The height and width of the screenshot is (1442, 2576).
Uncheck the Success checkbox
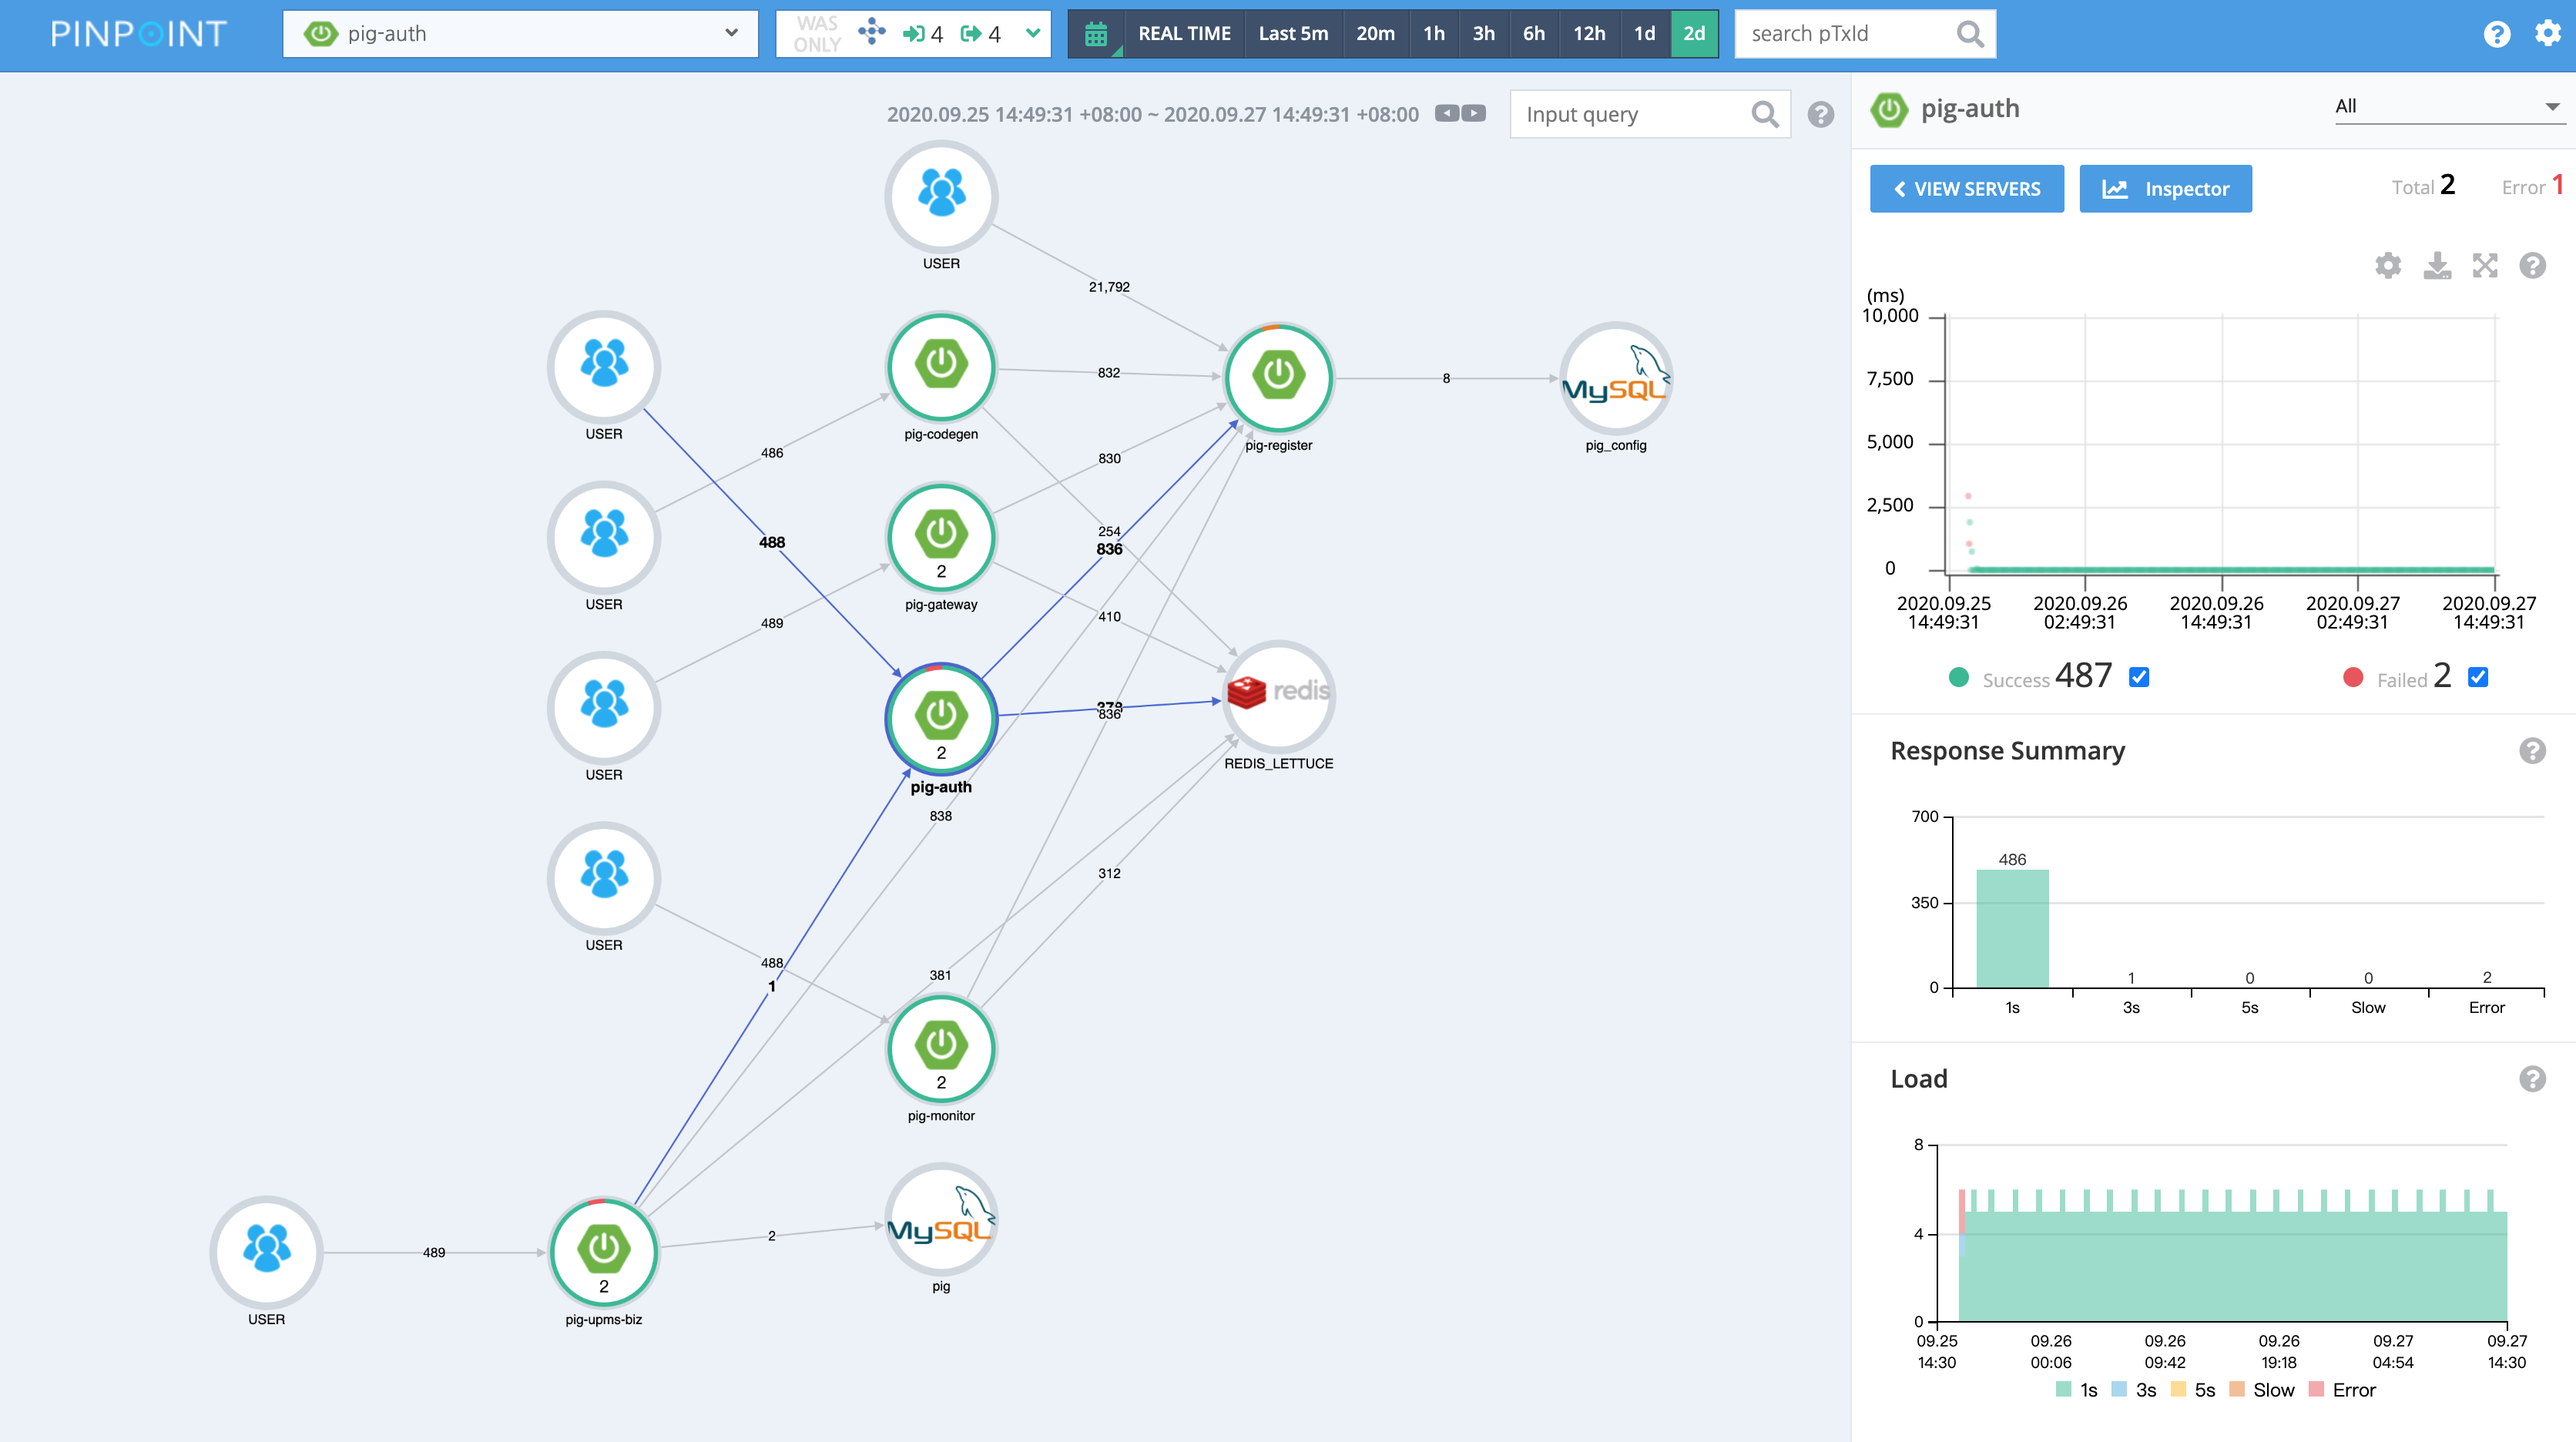pyautogui.click(x=2139, y=678)
